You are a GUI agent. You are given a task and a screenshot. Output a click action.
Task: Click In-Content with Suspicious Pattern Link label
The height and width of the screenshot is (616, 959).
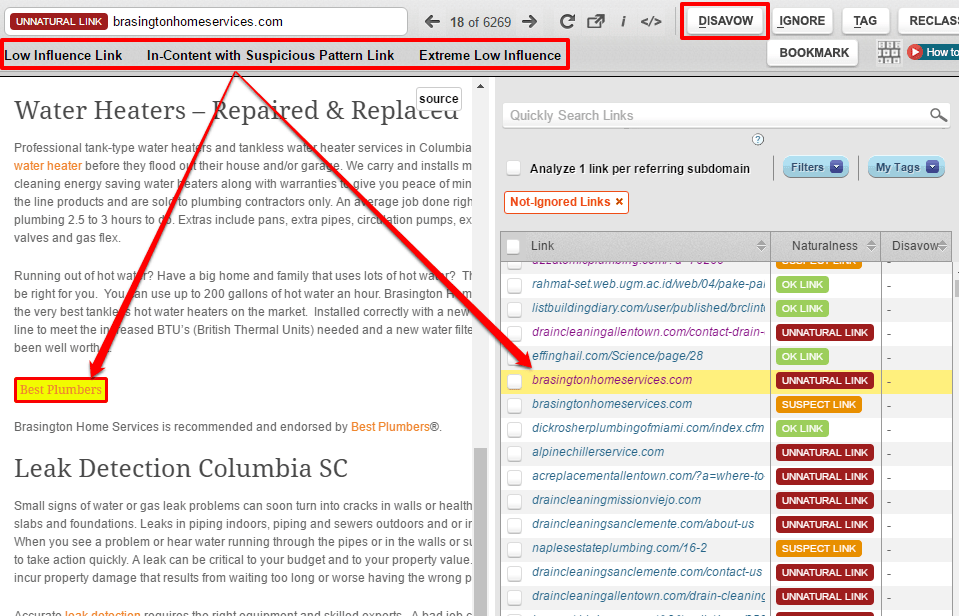point(270,55)
